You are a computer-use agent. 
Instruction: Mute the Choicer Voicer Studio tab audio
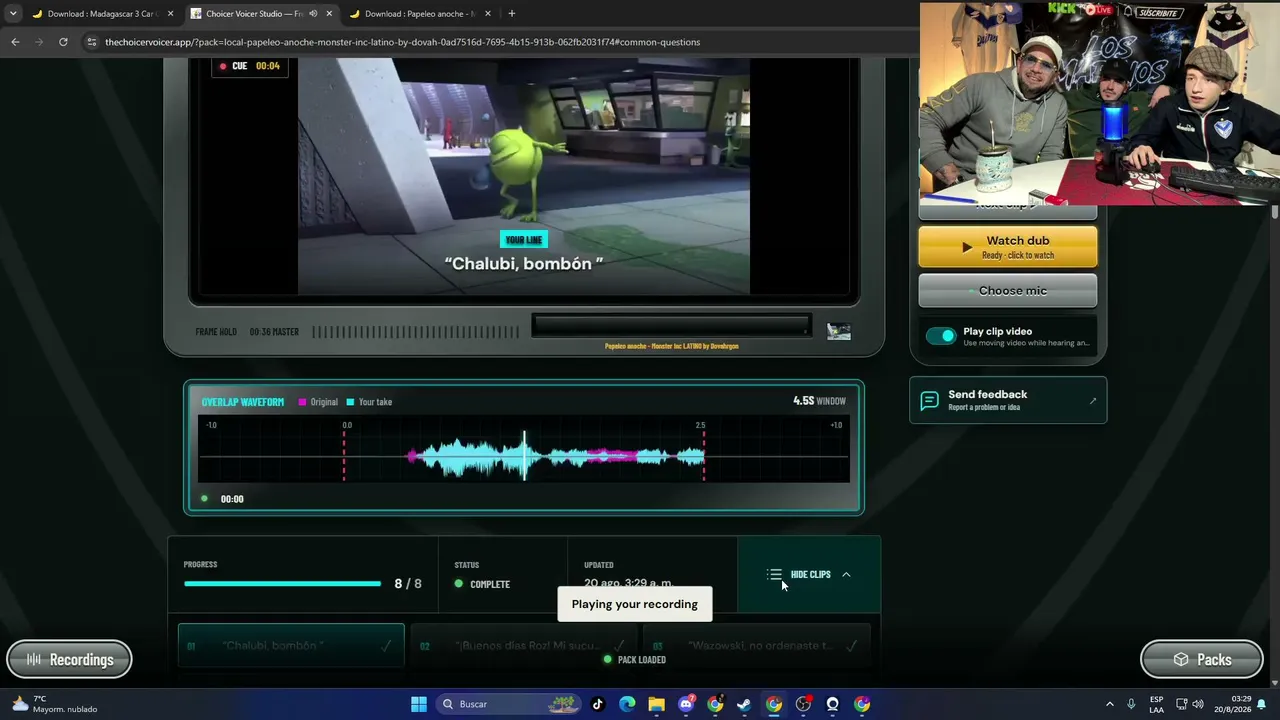click(x=313, y=14)
